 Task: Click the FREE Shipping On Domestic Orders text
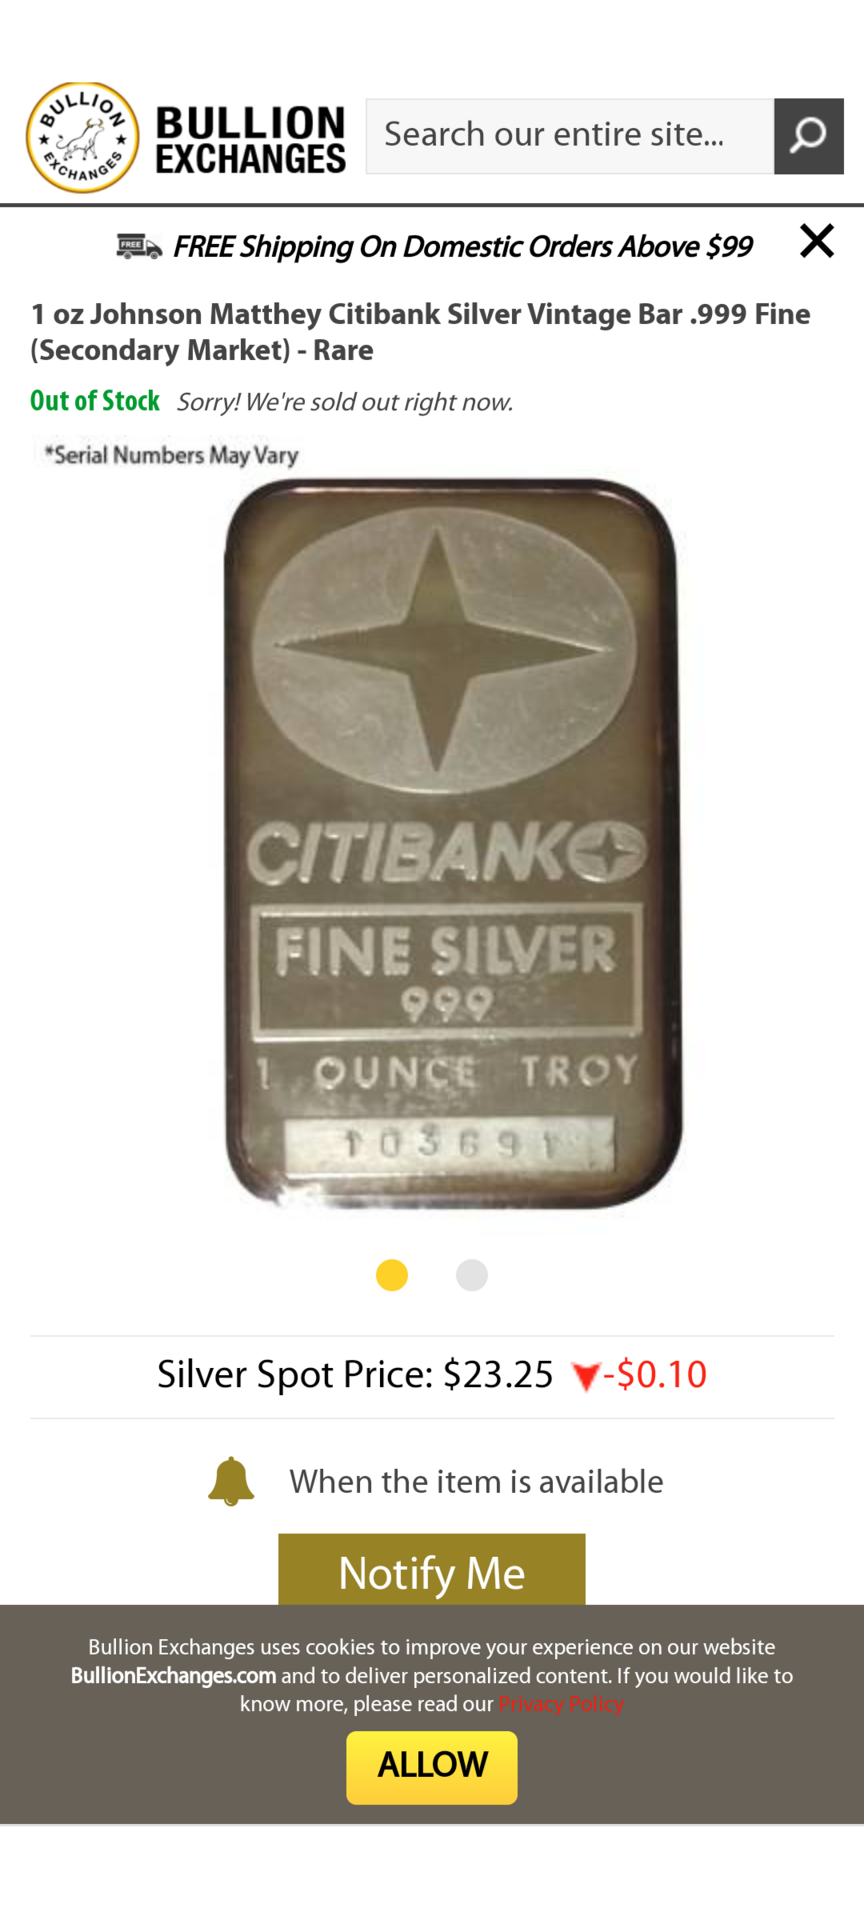(x=462, y=247)
